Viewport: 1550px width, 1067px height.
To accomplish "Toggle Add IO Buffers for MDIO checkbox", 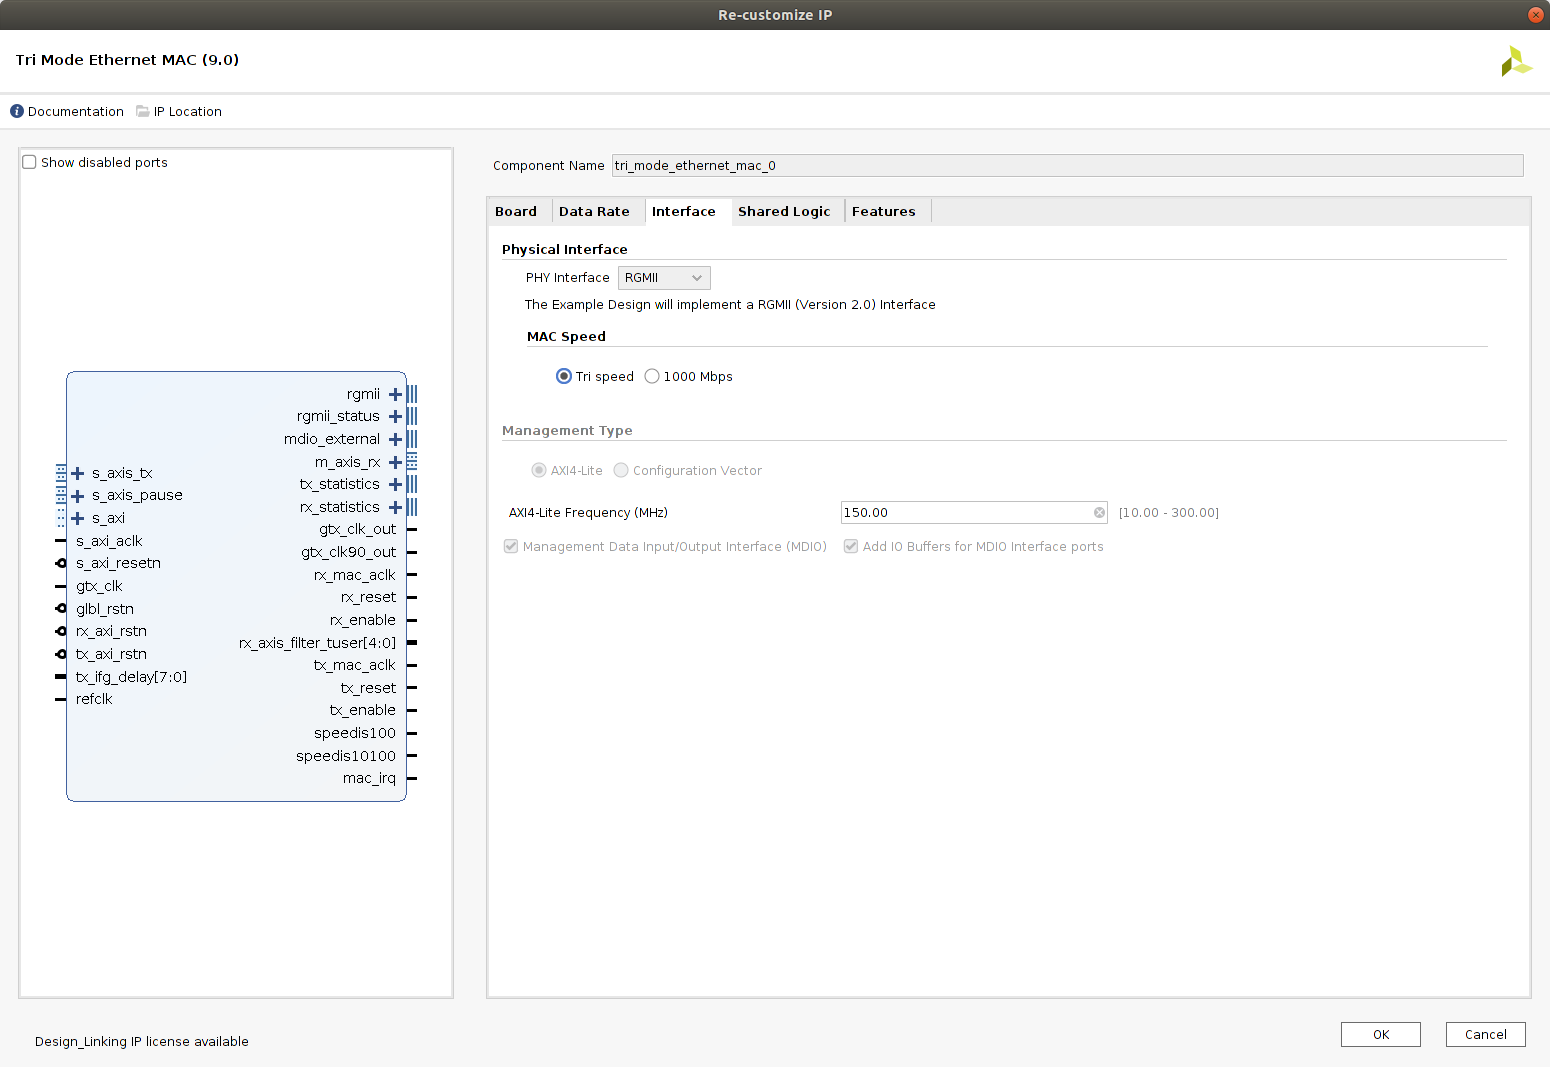I will (851, 547).
